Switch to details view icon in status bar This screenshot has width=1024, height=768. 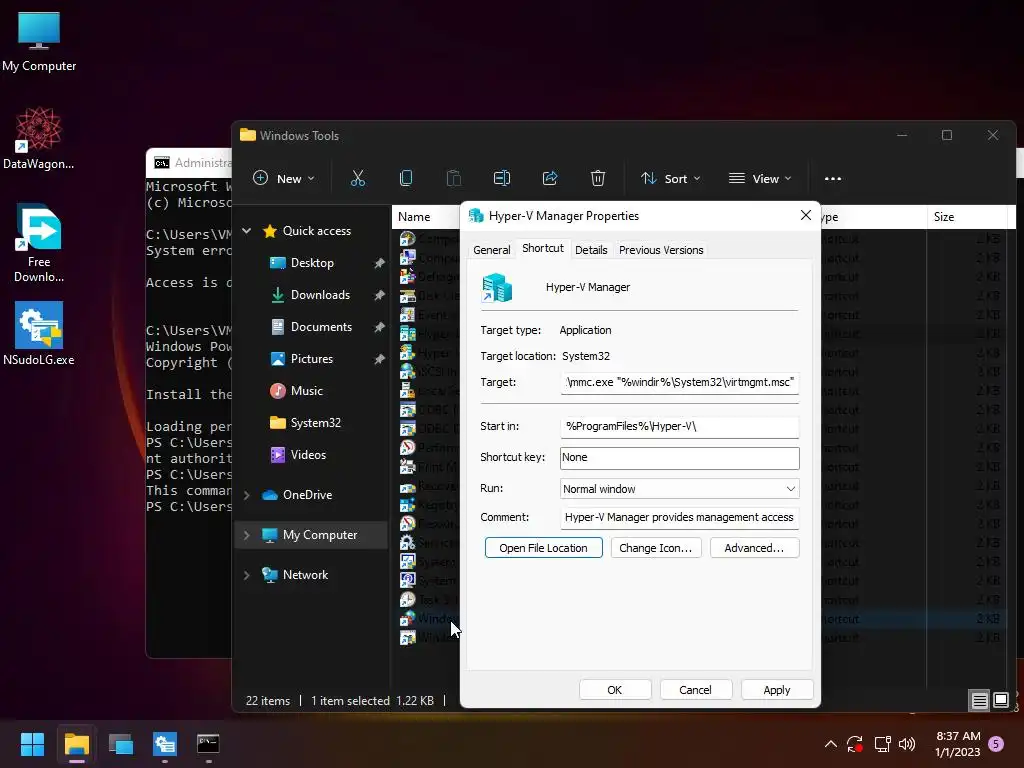[x=980, y=701]
